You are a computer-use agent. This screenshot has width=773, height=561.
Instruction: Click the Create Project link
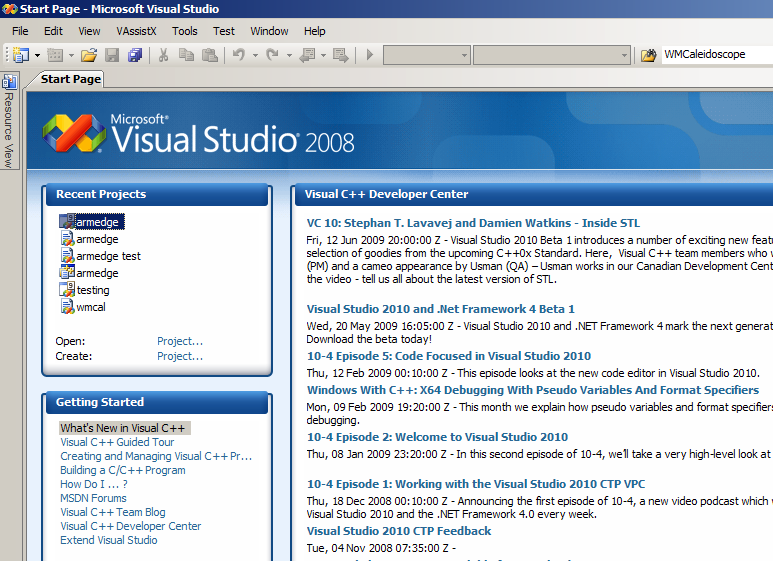pyautogui.click(x=180, y=356)
